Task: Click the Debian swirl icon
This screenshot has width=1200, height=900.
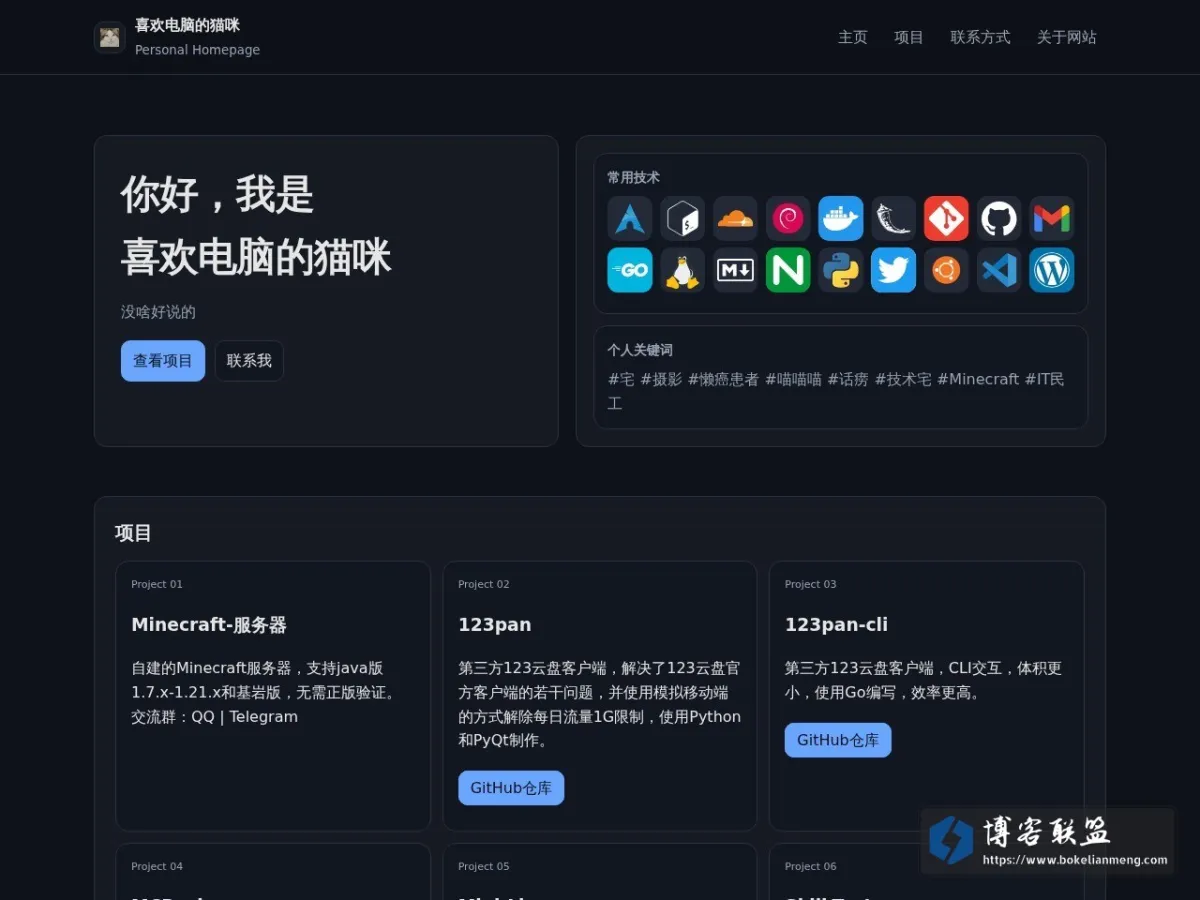Action: [788, 218]
